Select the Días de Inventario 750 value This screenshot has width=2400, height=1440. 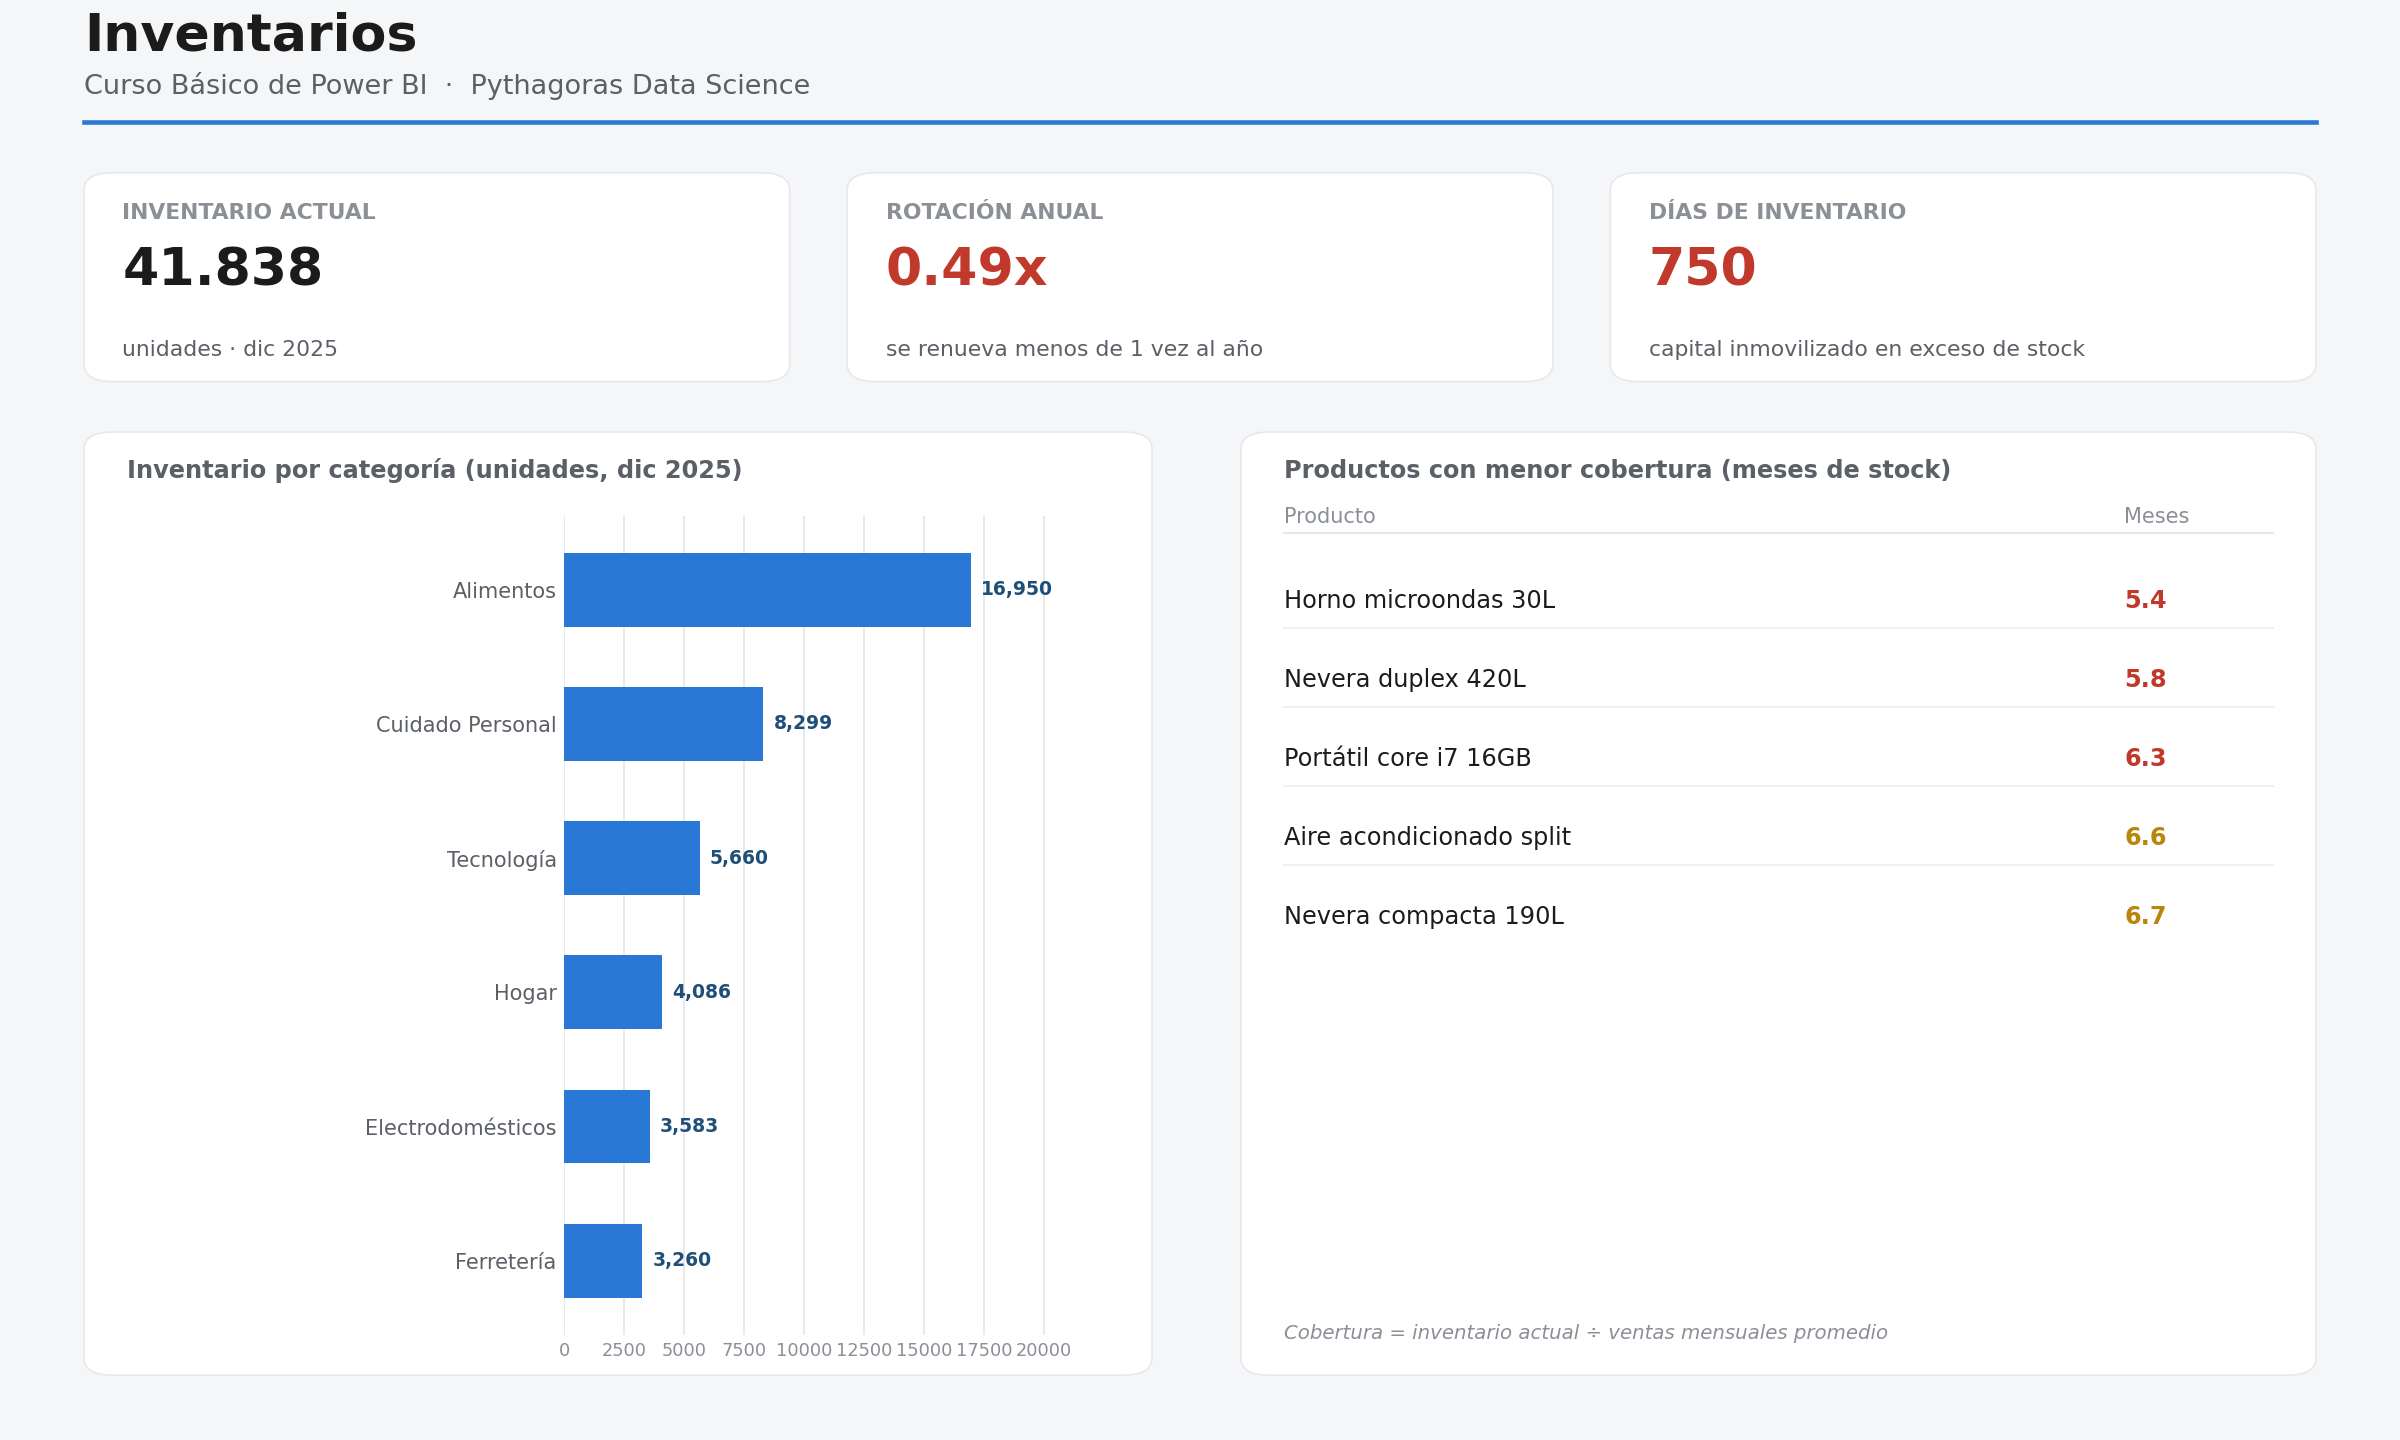[1702, 269]
